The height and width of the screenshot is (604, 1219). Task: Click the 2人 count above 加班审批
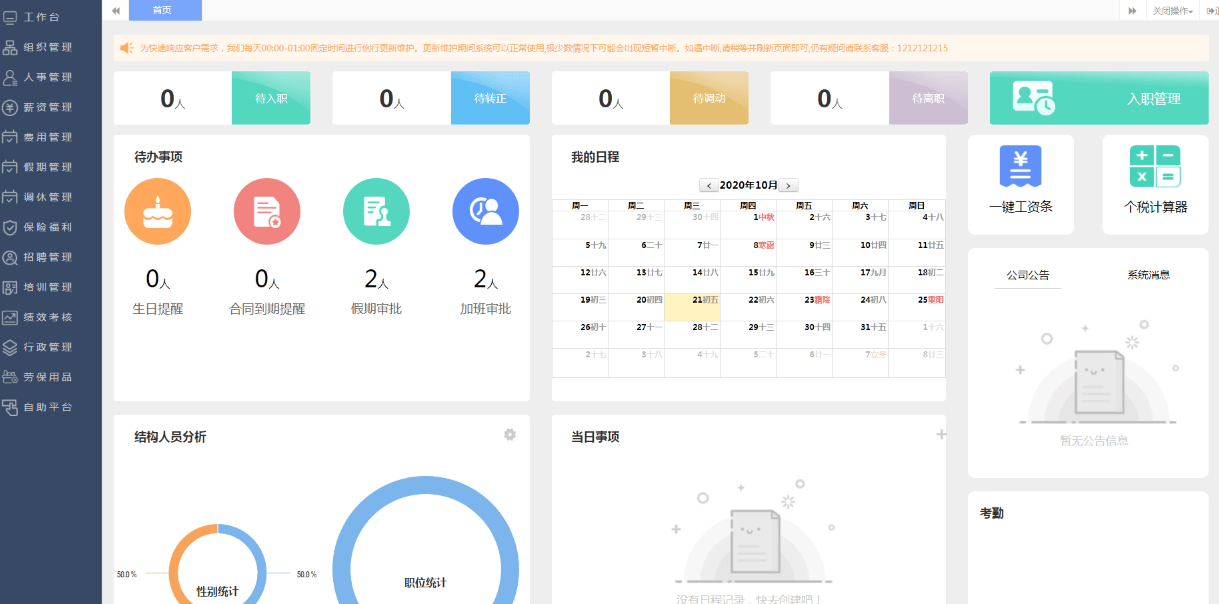coord(486,279)
